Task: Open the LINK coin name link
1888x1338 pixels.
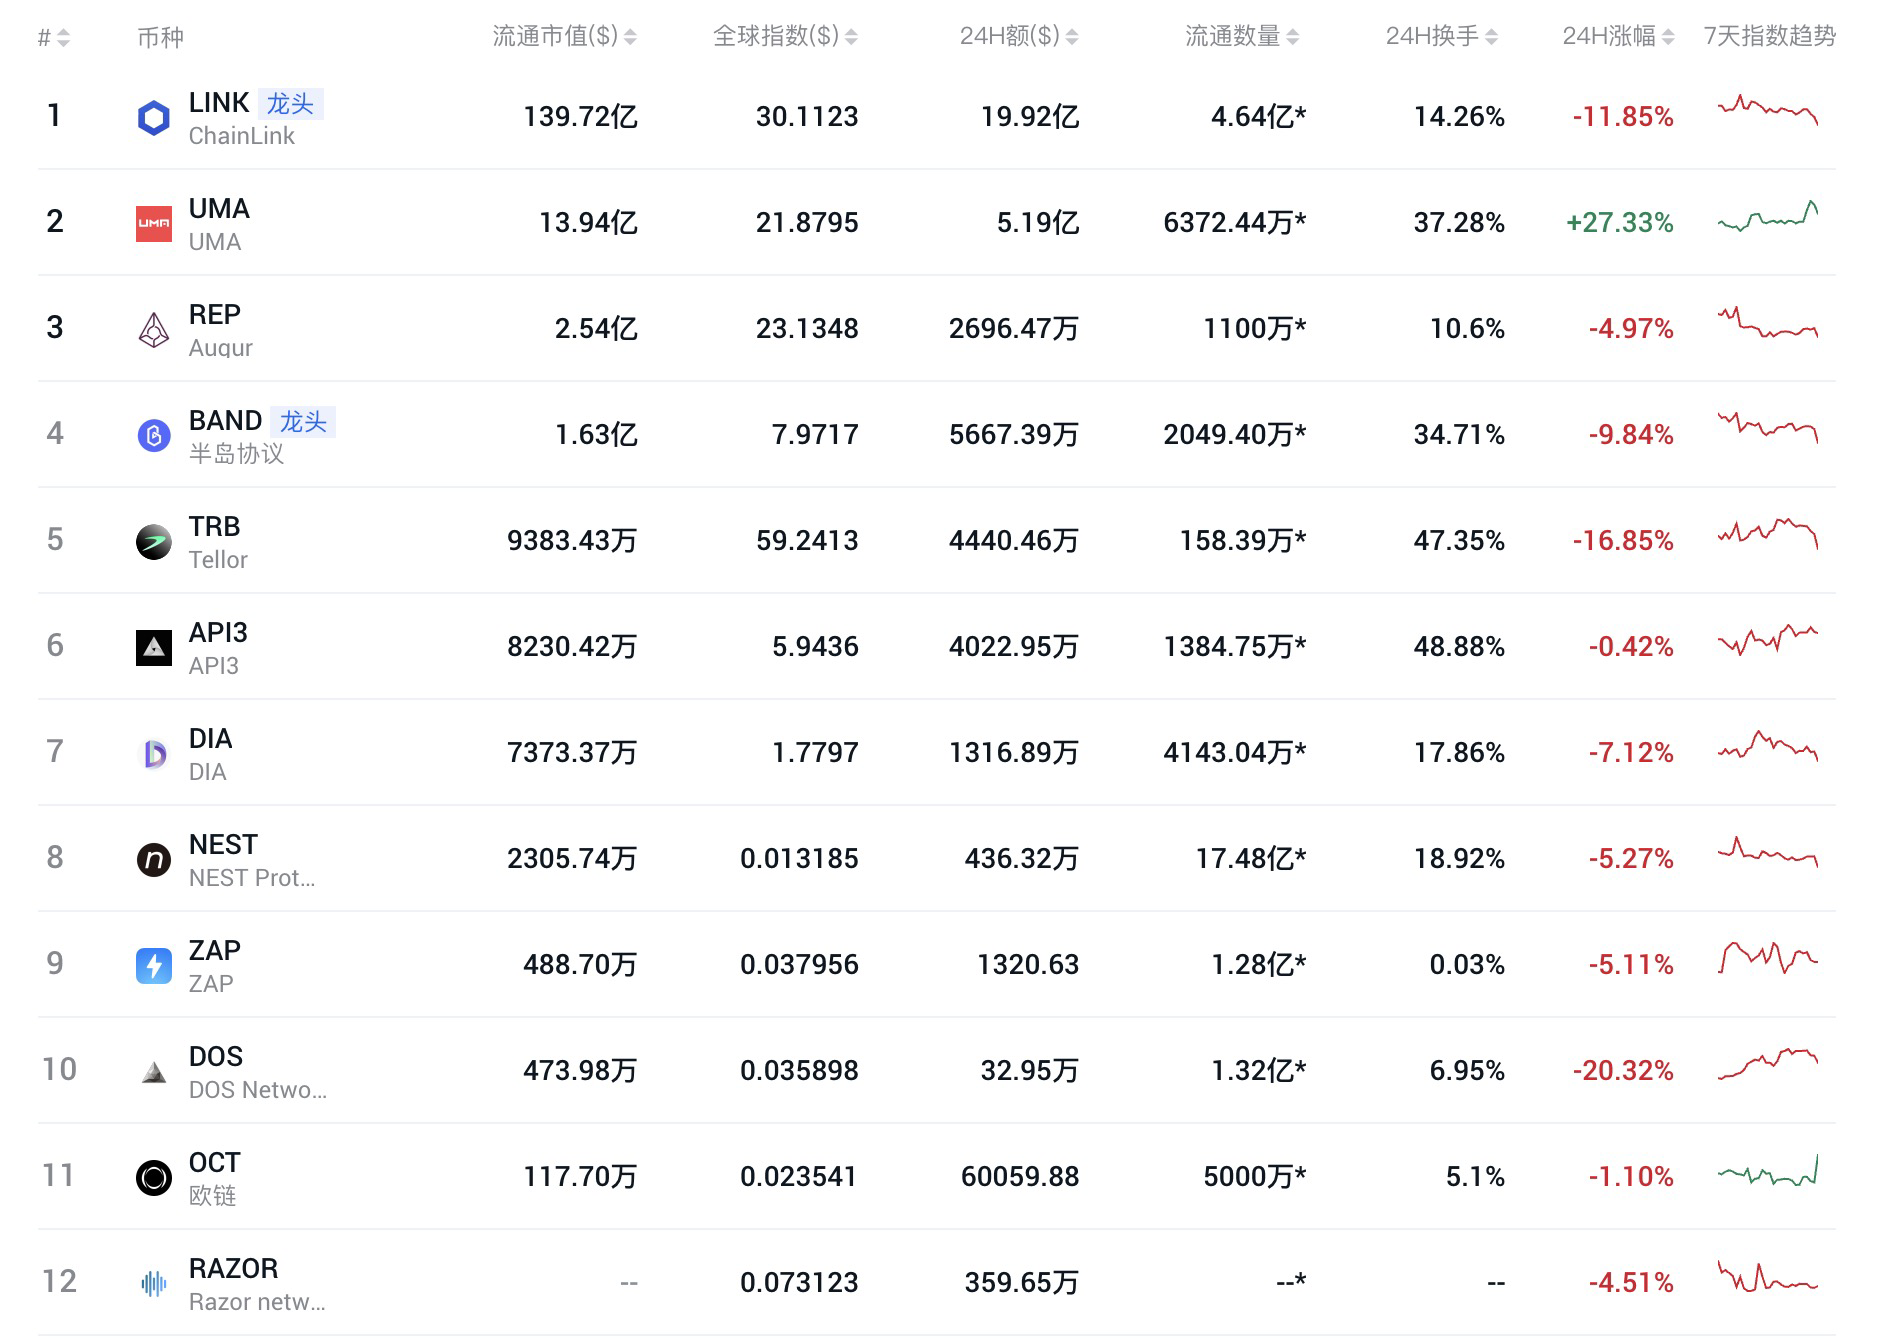Action: 219,103
